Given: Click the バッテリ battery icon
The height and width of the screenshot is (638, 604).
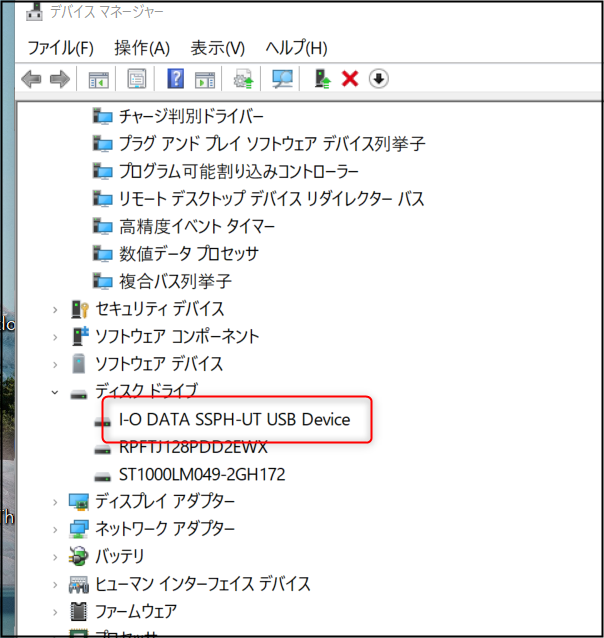Looking at the screenshot, I should click(x=79, y=556).
